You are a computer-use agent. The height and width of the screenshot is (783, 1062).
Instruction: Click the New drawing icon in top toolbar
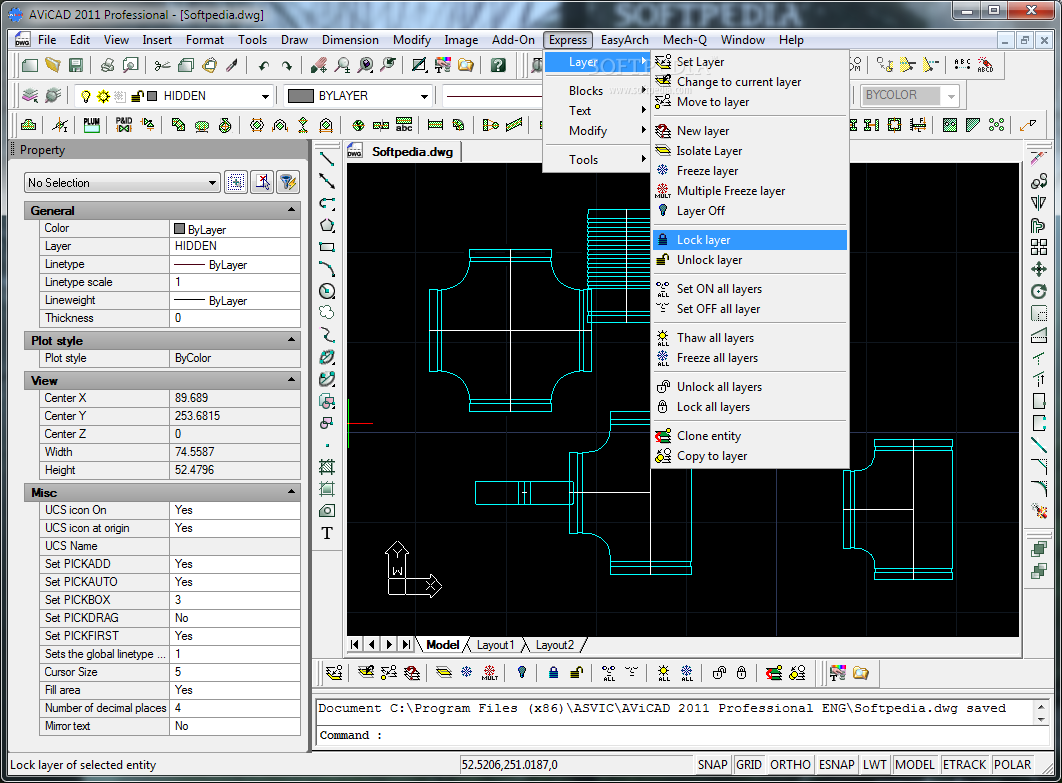pyautogui.click(x=30, y=66)
